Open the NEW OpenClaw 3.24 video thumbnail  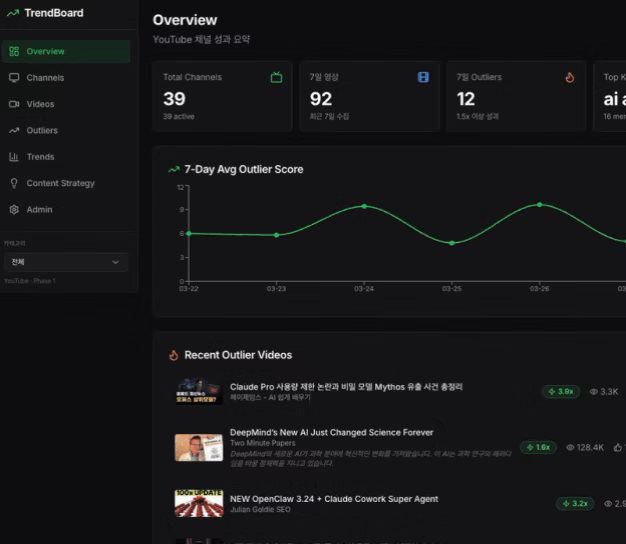(x=199, y=503)
